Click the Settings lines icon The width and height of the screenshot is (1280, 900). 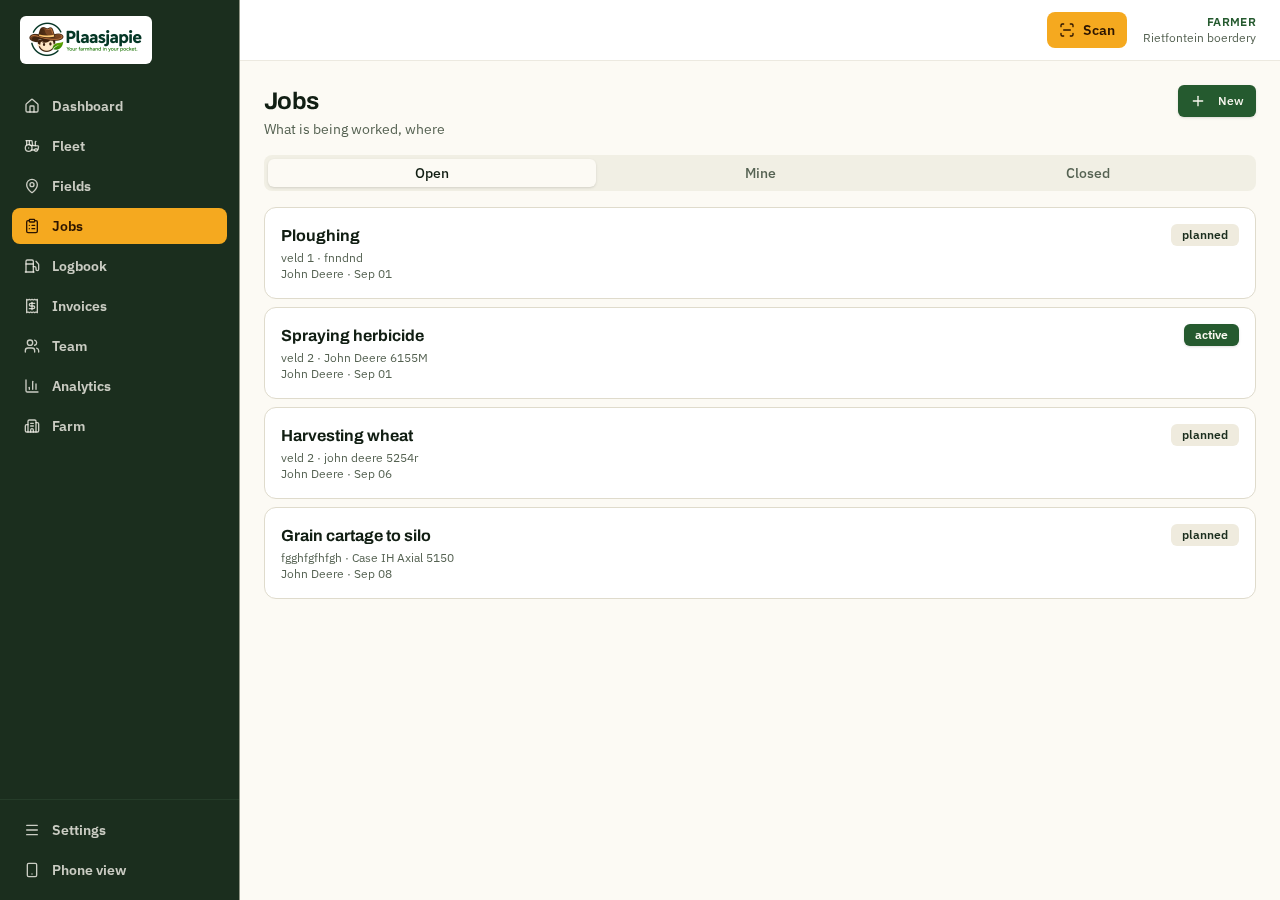pyautogui.click(x=32, y=830)
